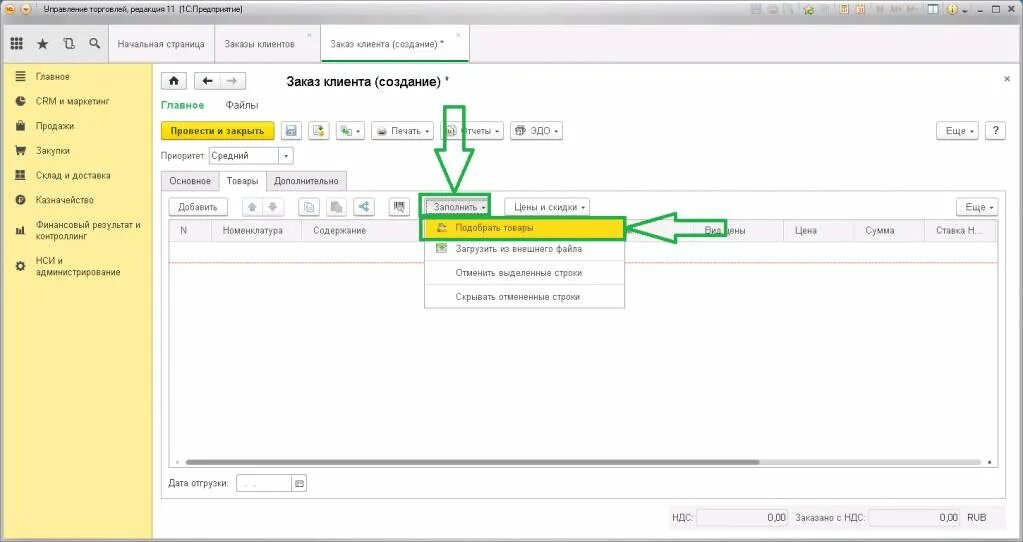Screen dimensions: 1023x542
Task: Go back with the left arrow
Action: point(207,81)
